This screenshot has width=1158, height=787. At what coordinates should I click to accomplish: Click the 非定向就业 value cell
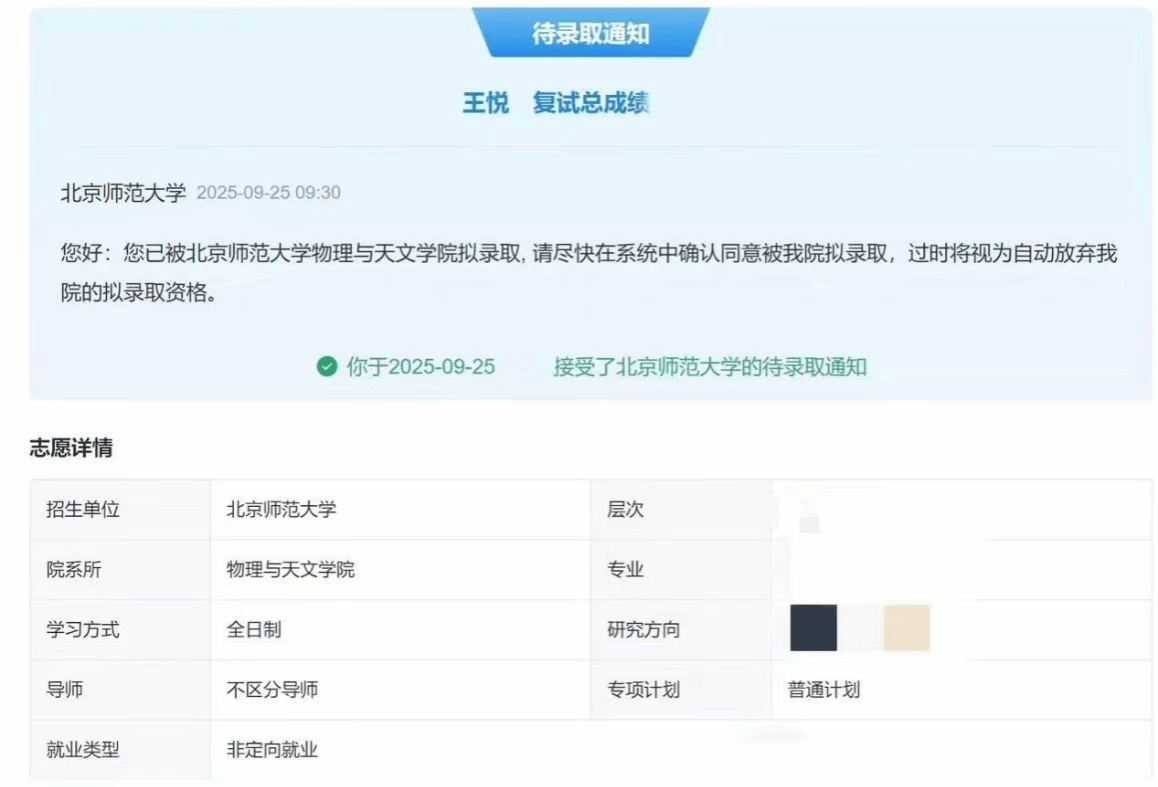coord(272,750)
